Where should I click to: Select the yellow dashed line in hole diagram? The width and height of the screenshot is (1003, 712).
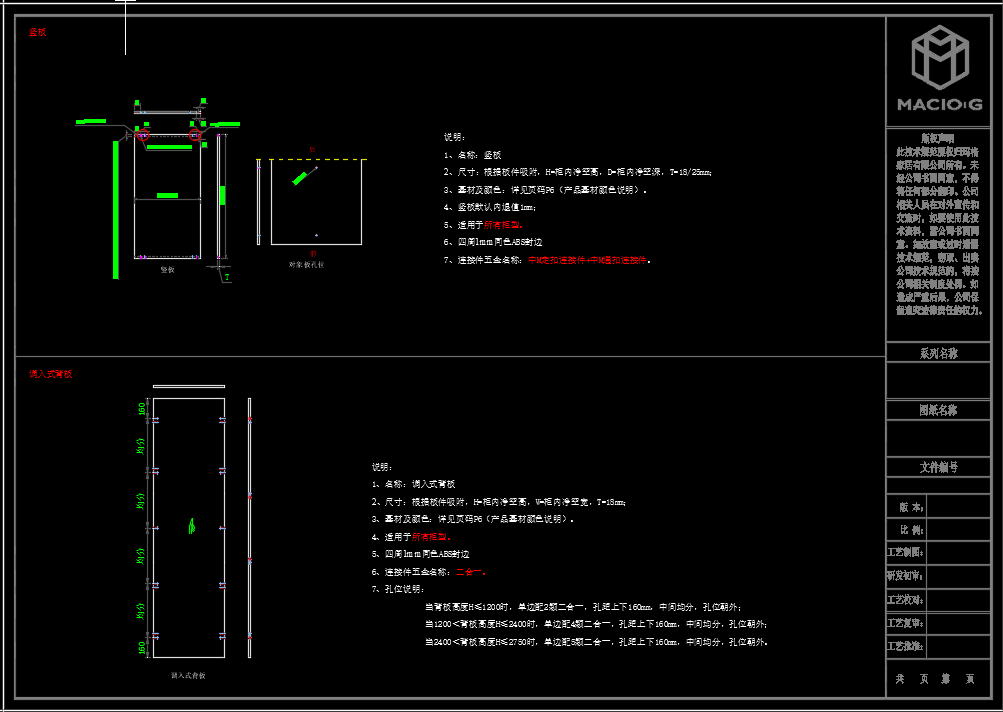click(313, 159)
